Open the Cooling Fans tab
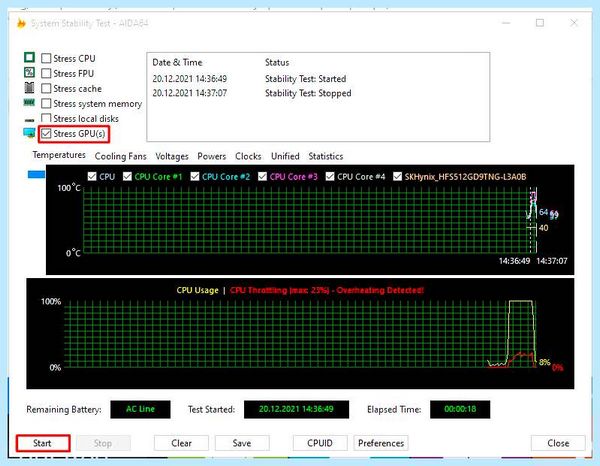 coord(121,156)
